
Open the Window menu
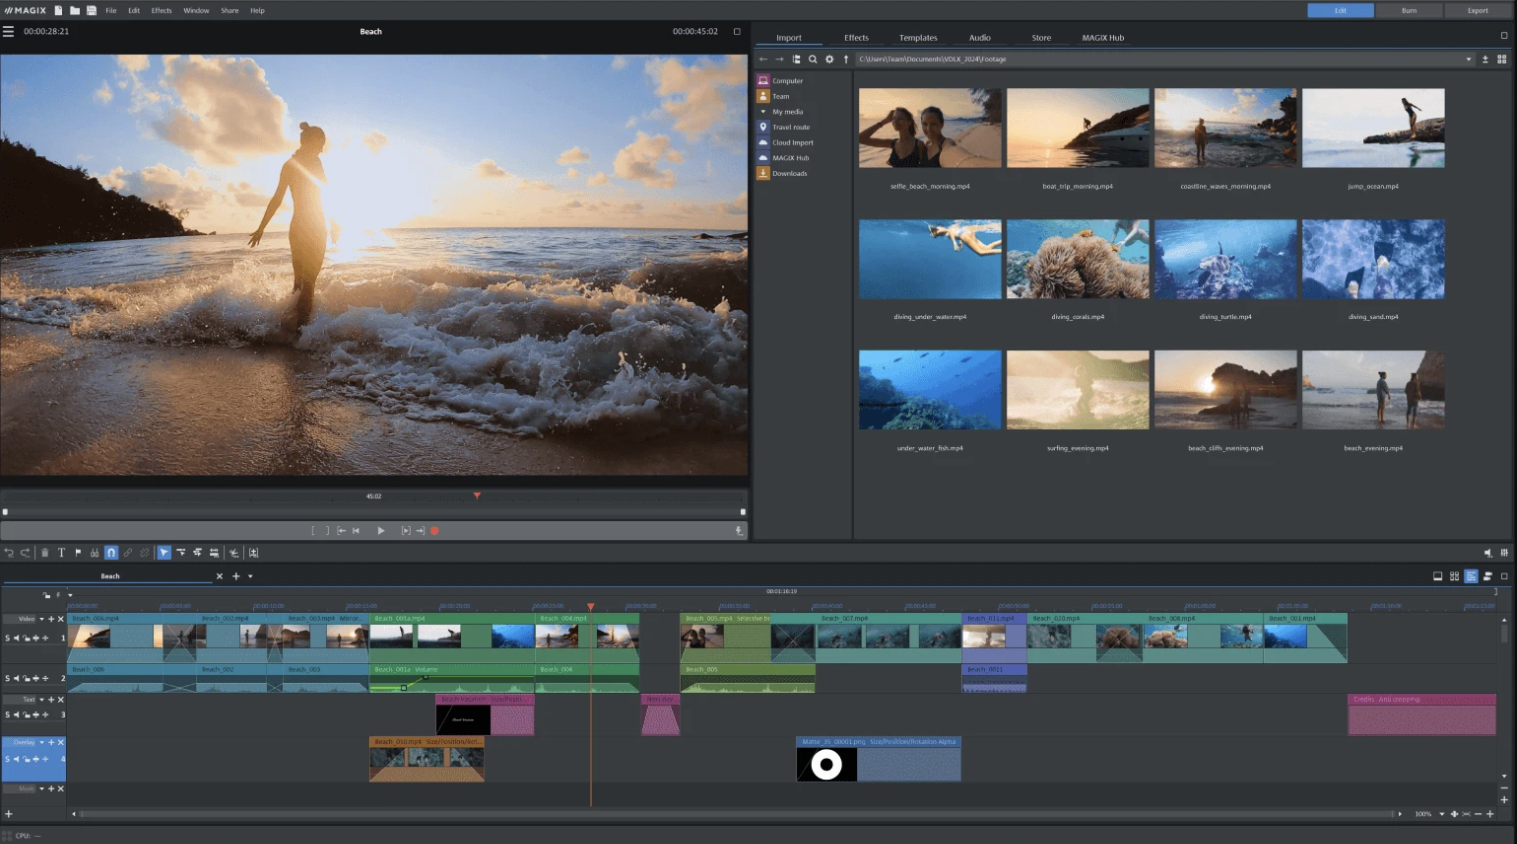click(x=196, y=10)
